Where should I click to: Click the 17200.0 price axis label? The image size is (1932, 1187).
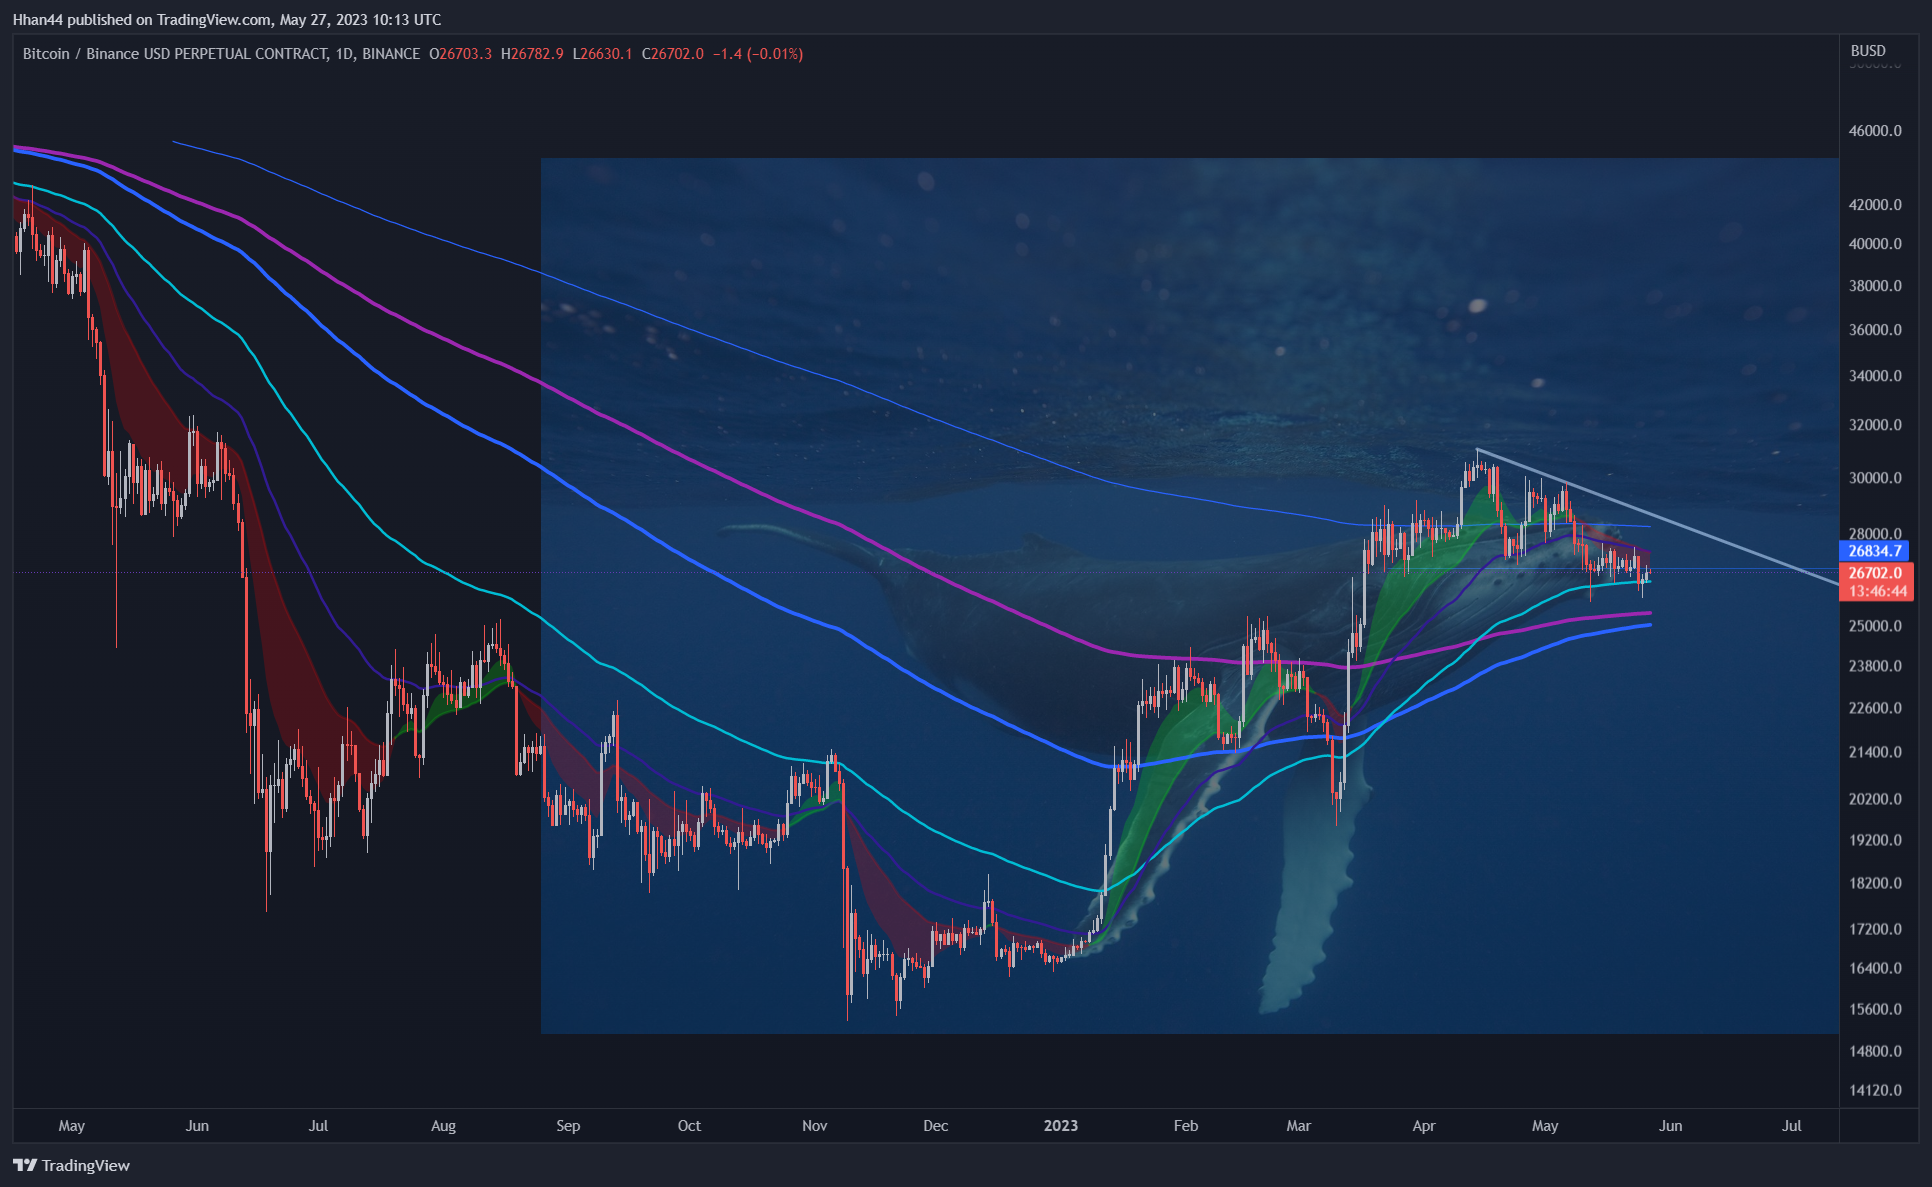[1875, 929]
